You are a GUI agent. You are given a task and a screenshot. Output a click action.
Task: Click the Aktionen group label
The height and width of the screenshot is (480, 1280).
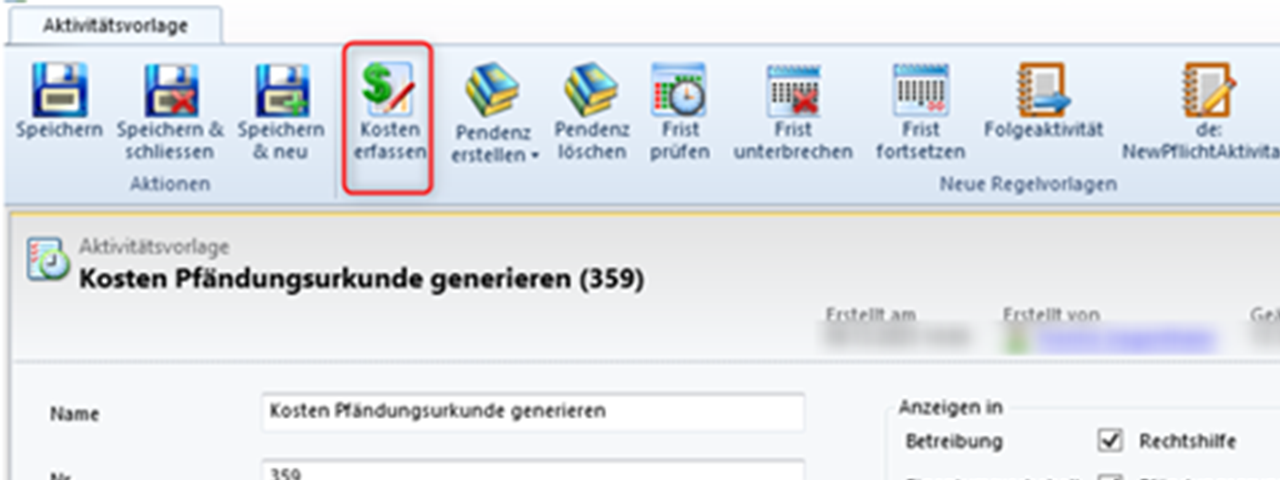pyautogui.click(x=170, y=184)
